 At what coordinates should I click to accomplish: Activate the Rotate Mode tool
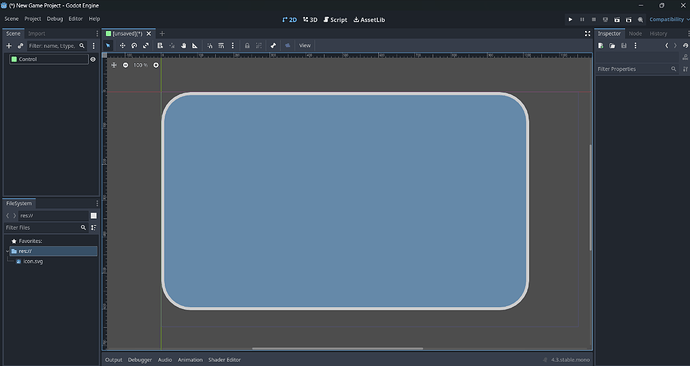click(134, 45)
